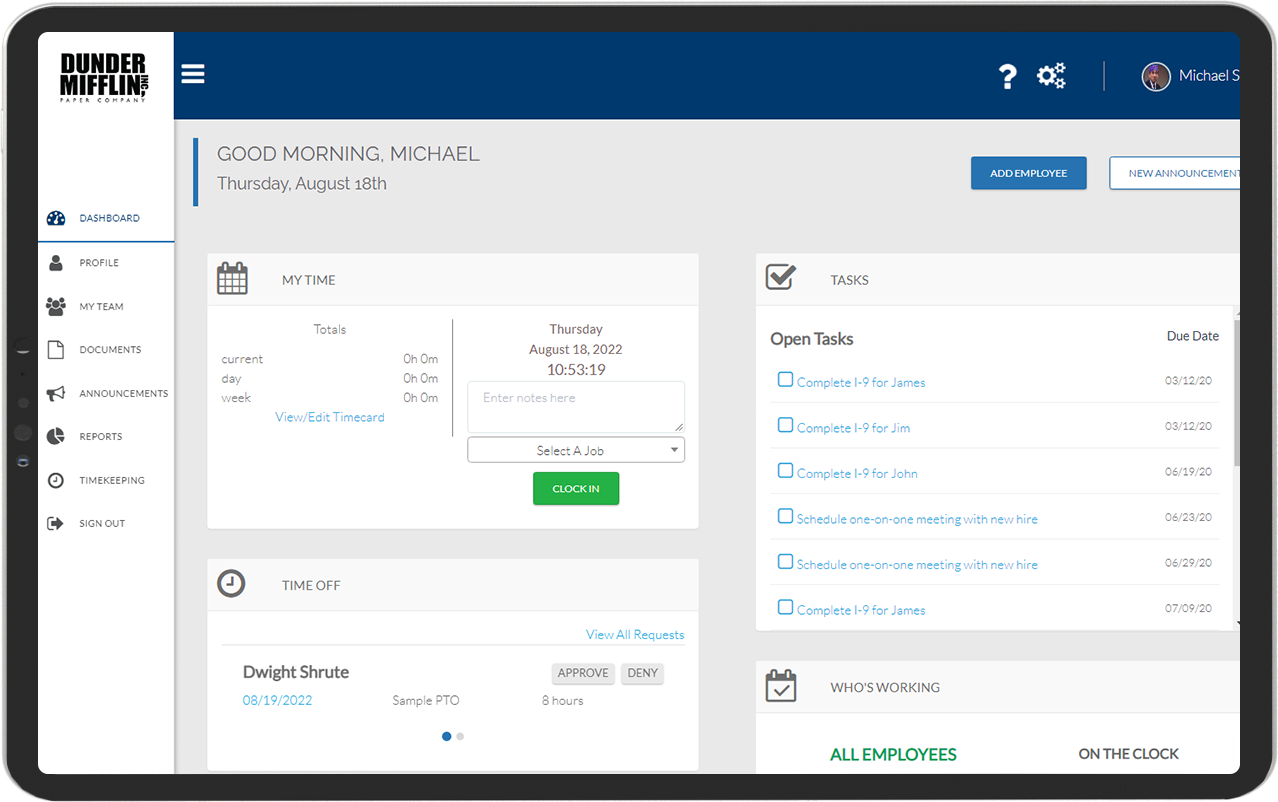Open the 08/19/2022 request date link
Viewport: 1278px width, 802px height.
(277, 700)
